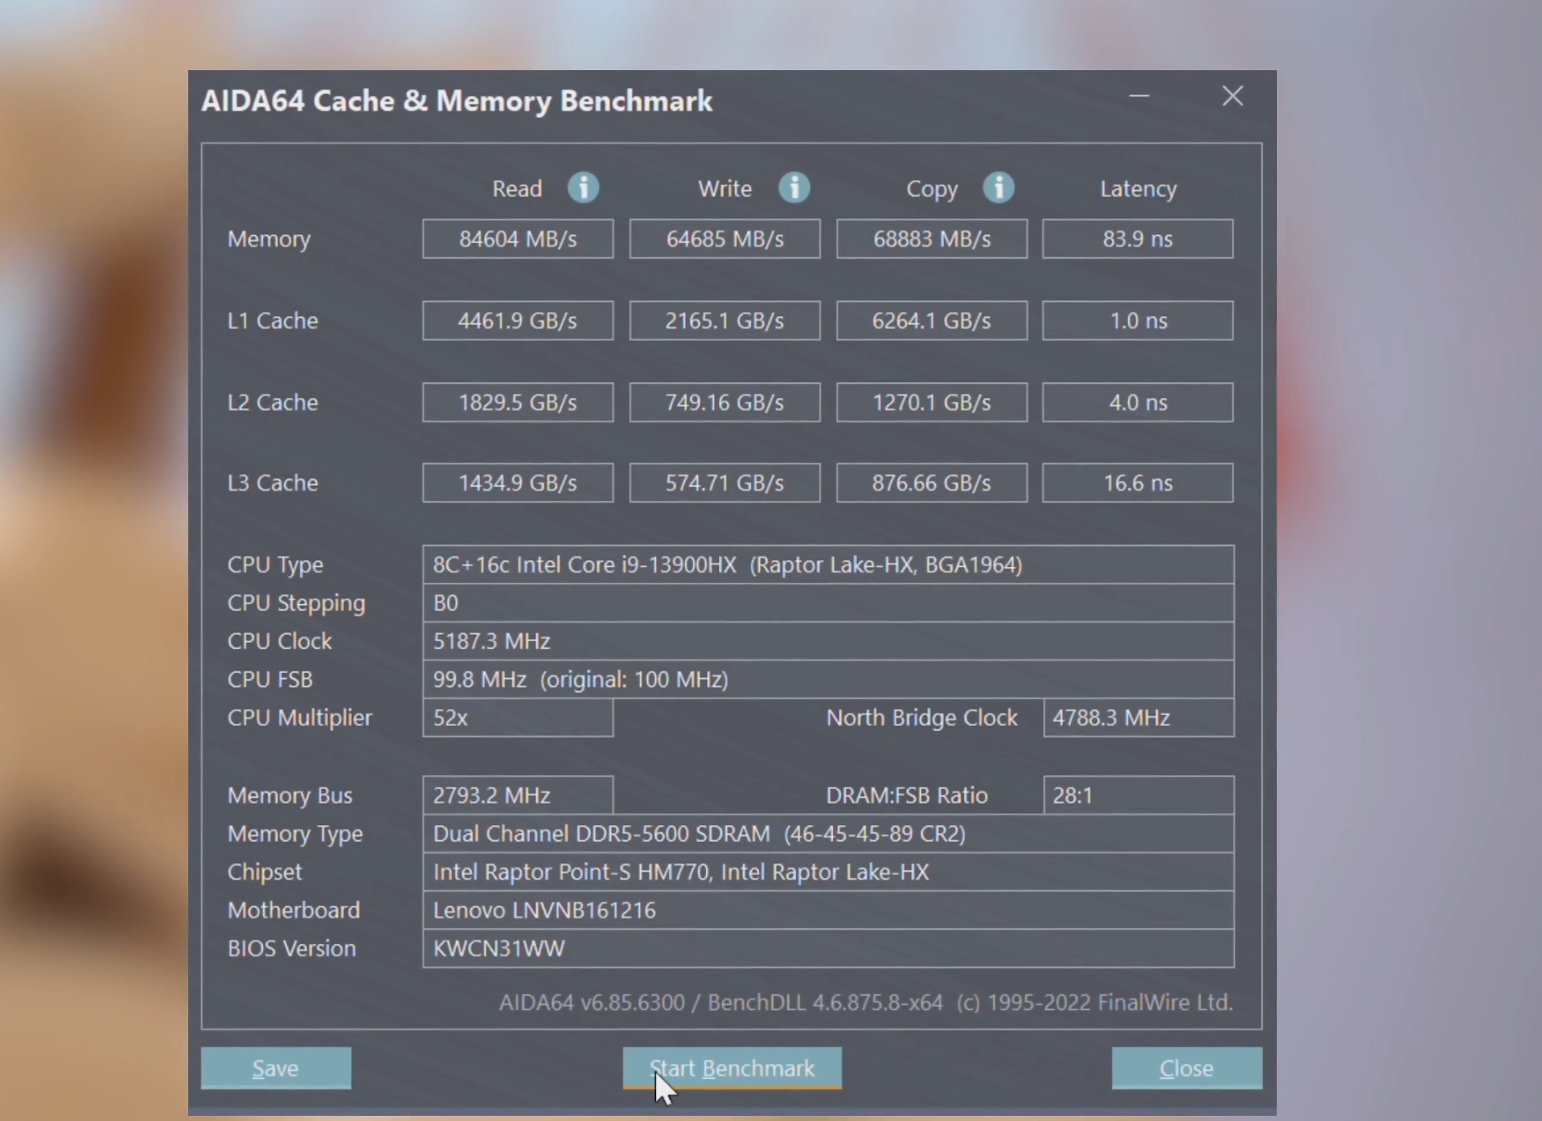The image size is (1542, 1121).
Task: Click the CPU Clock label
Action: 279,641
